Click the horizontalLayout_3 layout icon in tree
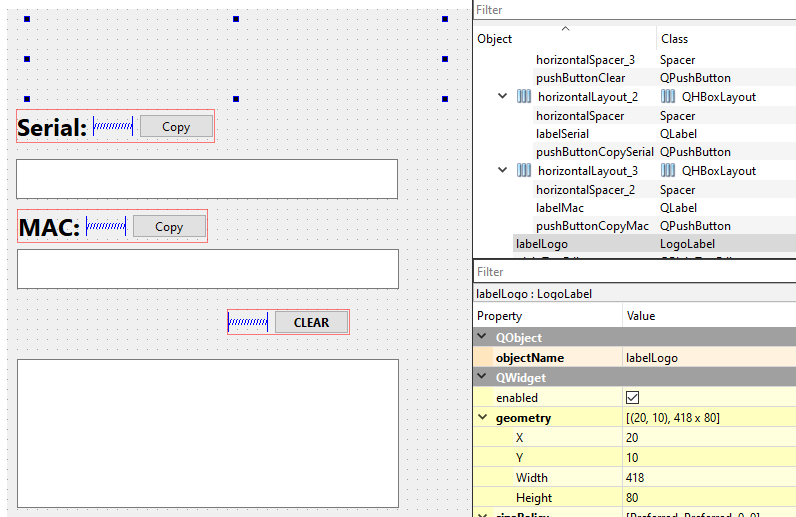Screen dimensions: 796x517 point(524,171)
